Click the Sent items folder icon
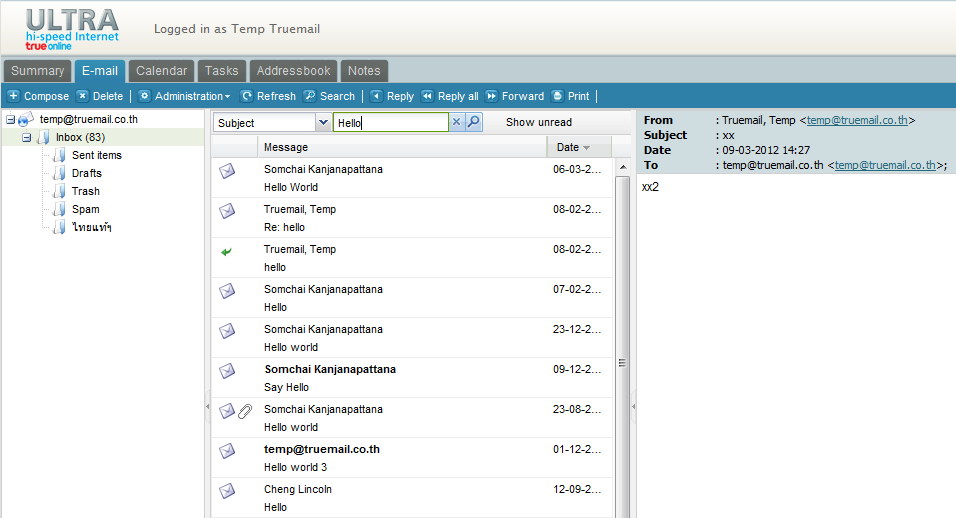This screenshot has height=518, width=956. 59,155
